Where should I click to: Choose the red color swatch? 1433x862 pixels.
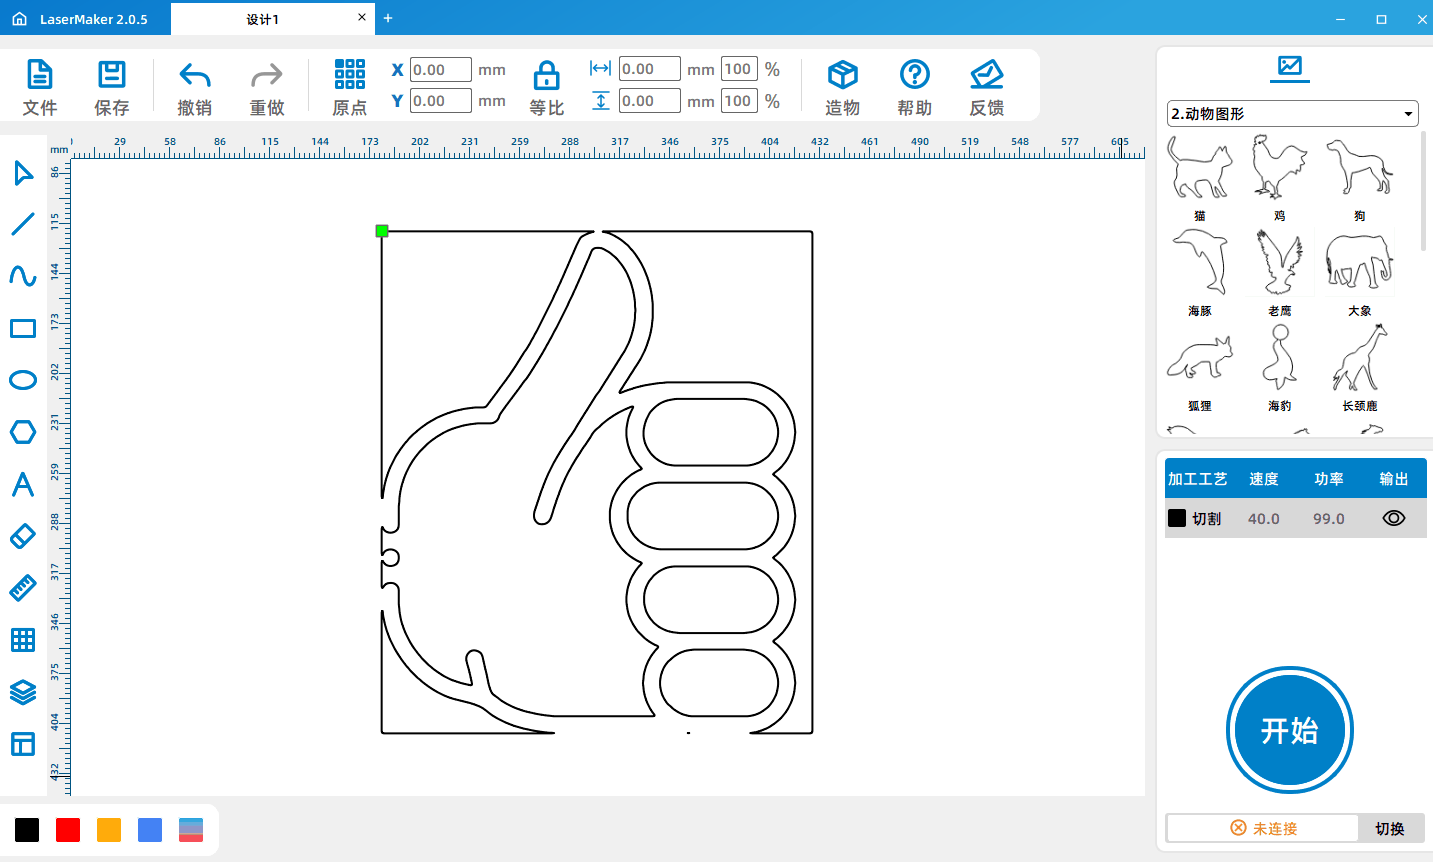(68, 829)
